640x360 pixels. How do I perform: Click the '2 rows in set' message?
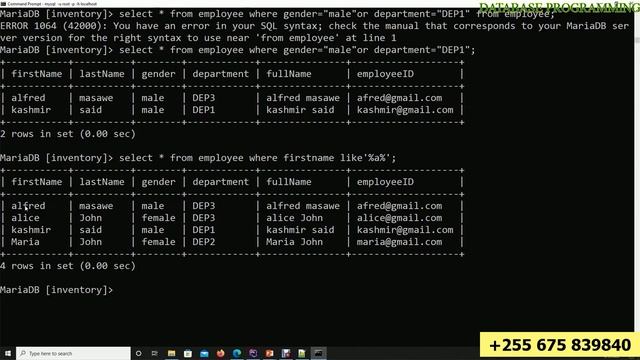tap(68, 134)
